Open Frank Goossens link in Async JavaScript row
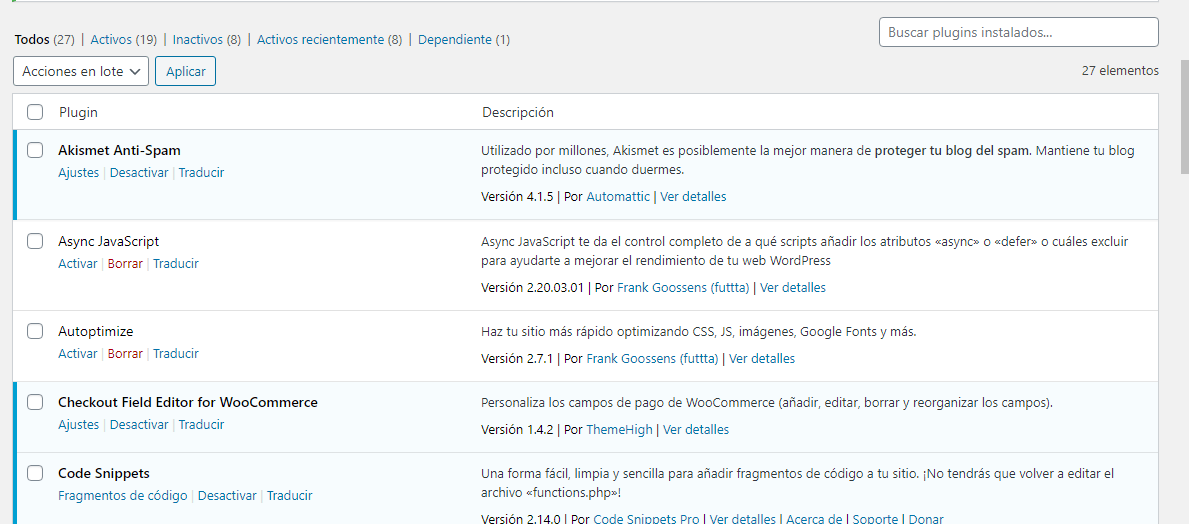This screenshot has height=524, width=1189. tap(683, 287)
